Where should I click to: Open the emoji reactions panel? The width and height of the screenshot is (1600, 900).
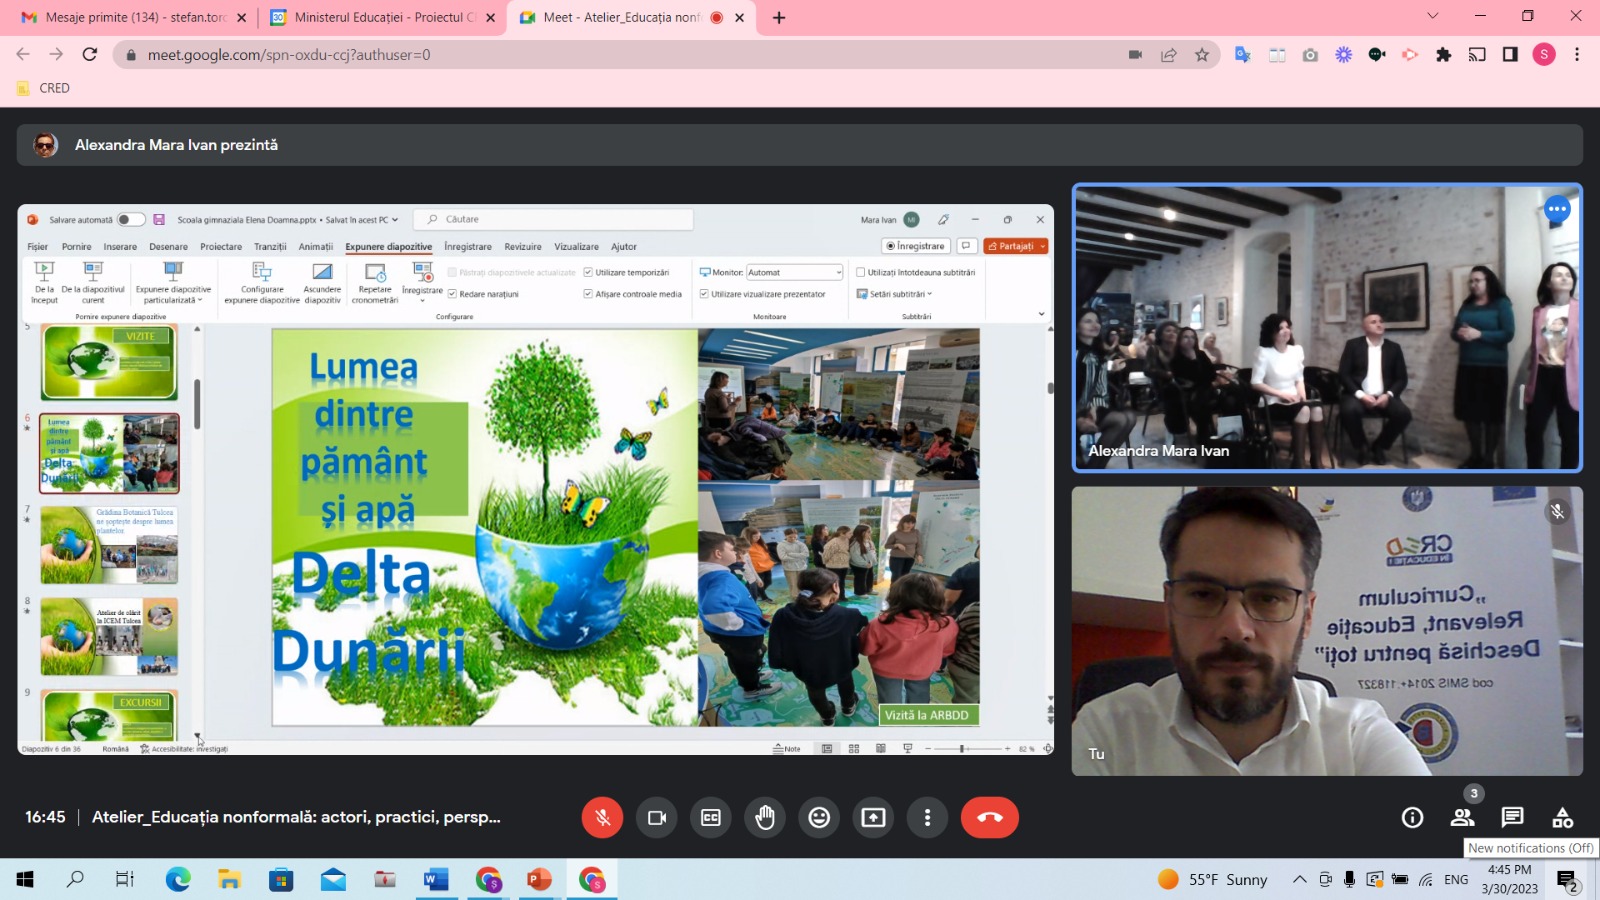(x=819, y=817)
